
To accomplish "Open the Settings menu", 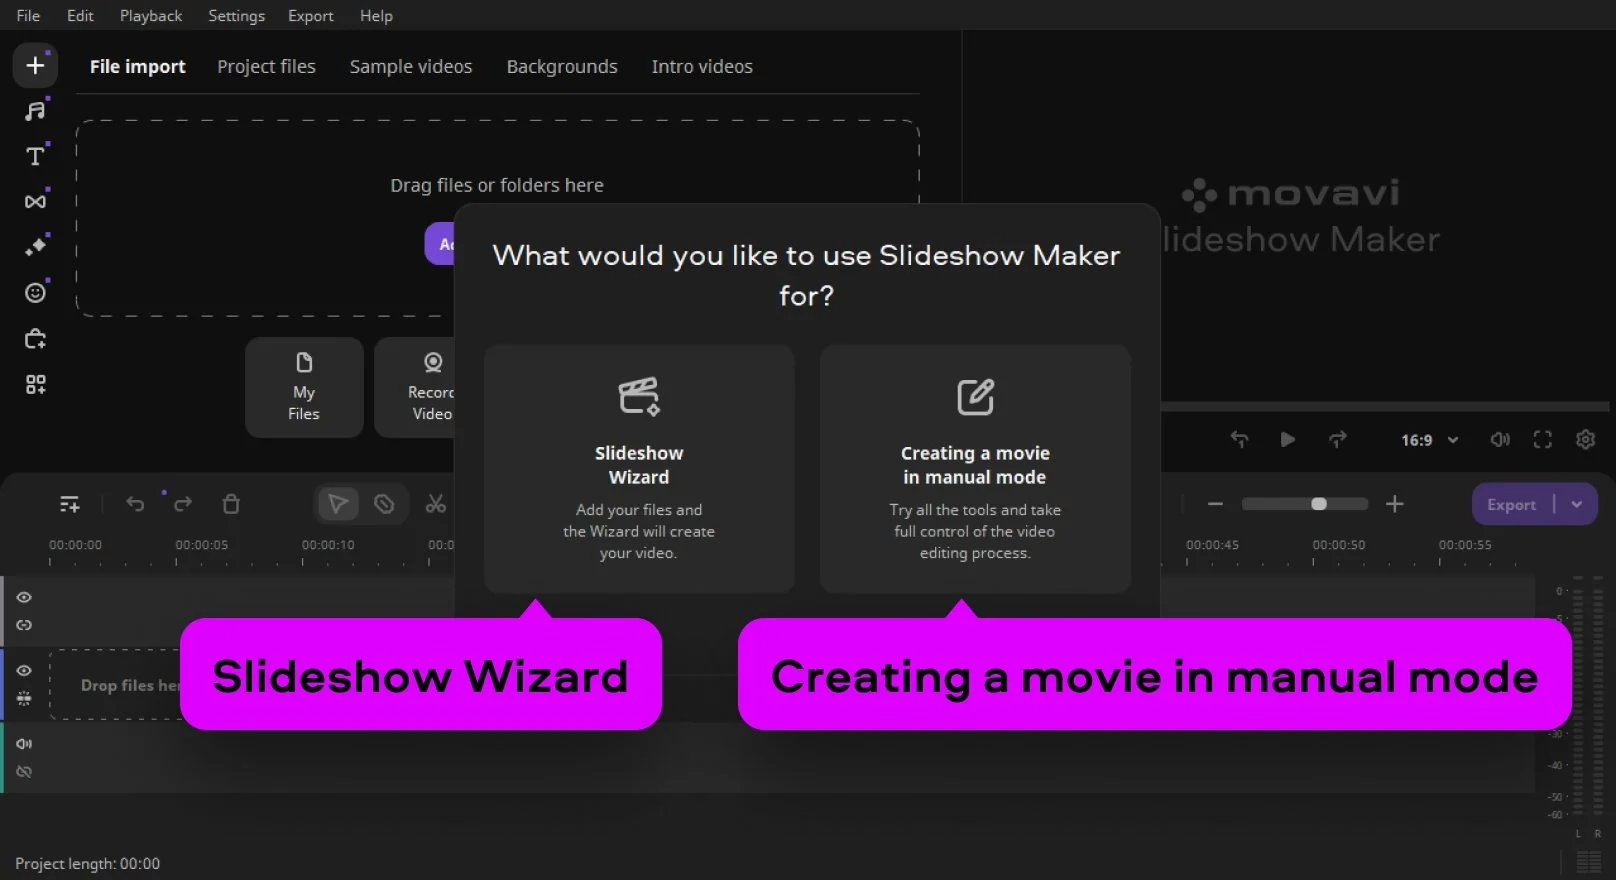I will pos(236,16).
